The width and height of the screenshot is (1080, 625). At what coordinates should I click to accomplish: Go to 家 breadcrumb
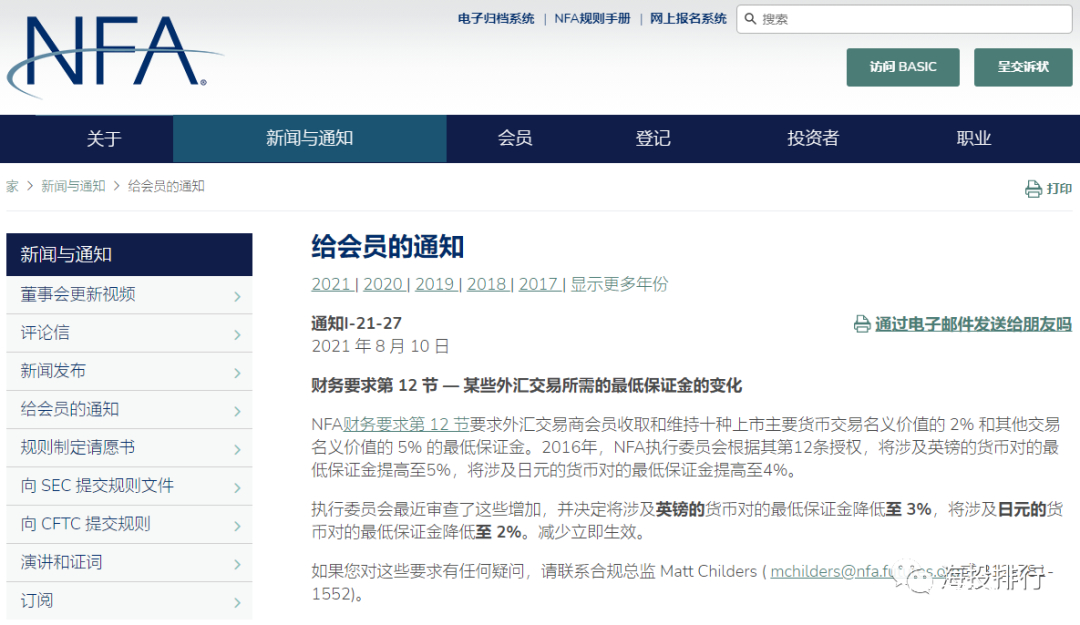click(x=12, y=186)
